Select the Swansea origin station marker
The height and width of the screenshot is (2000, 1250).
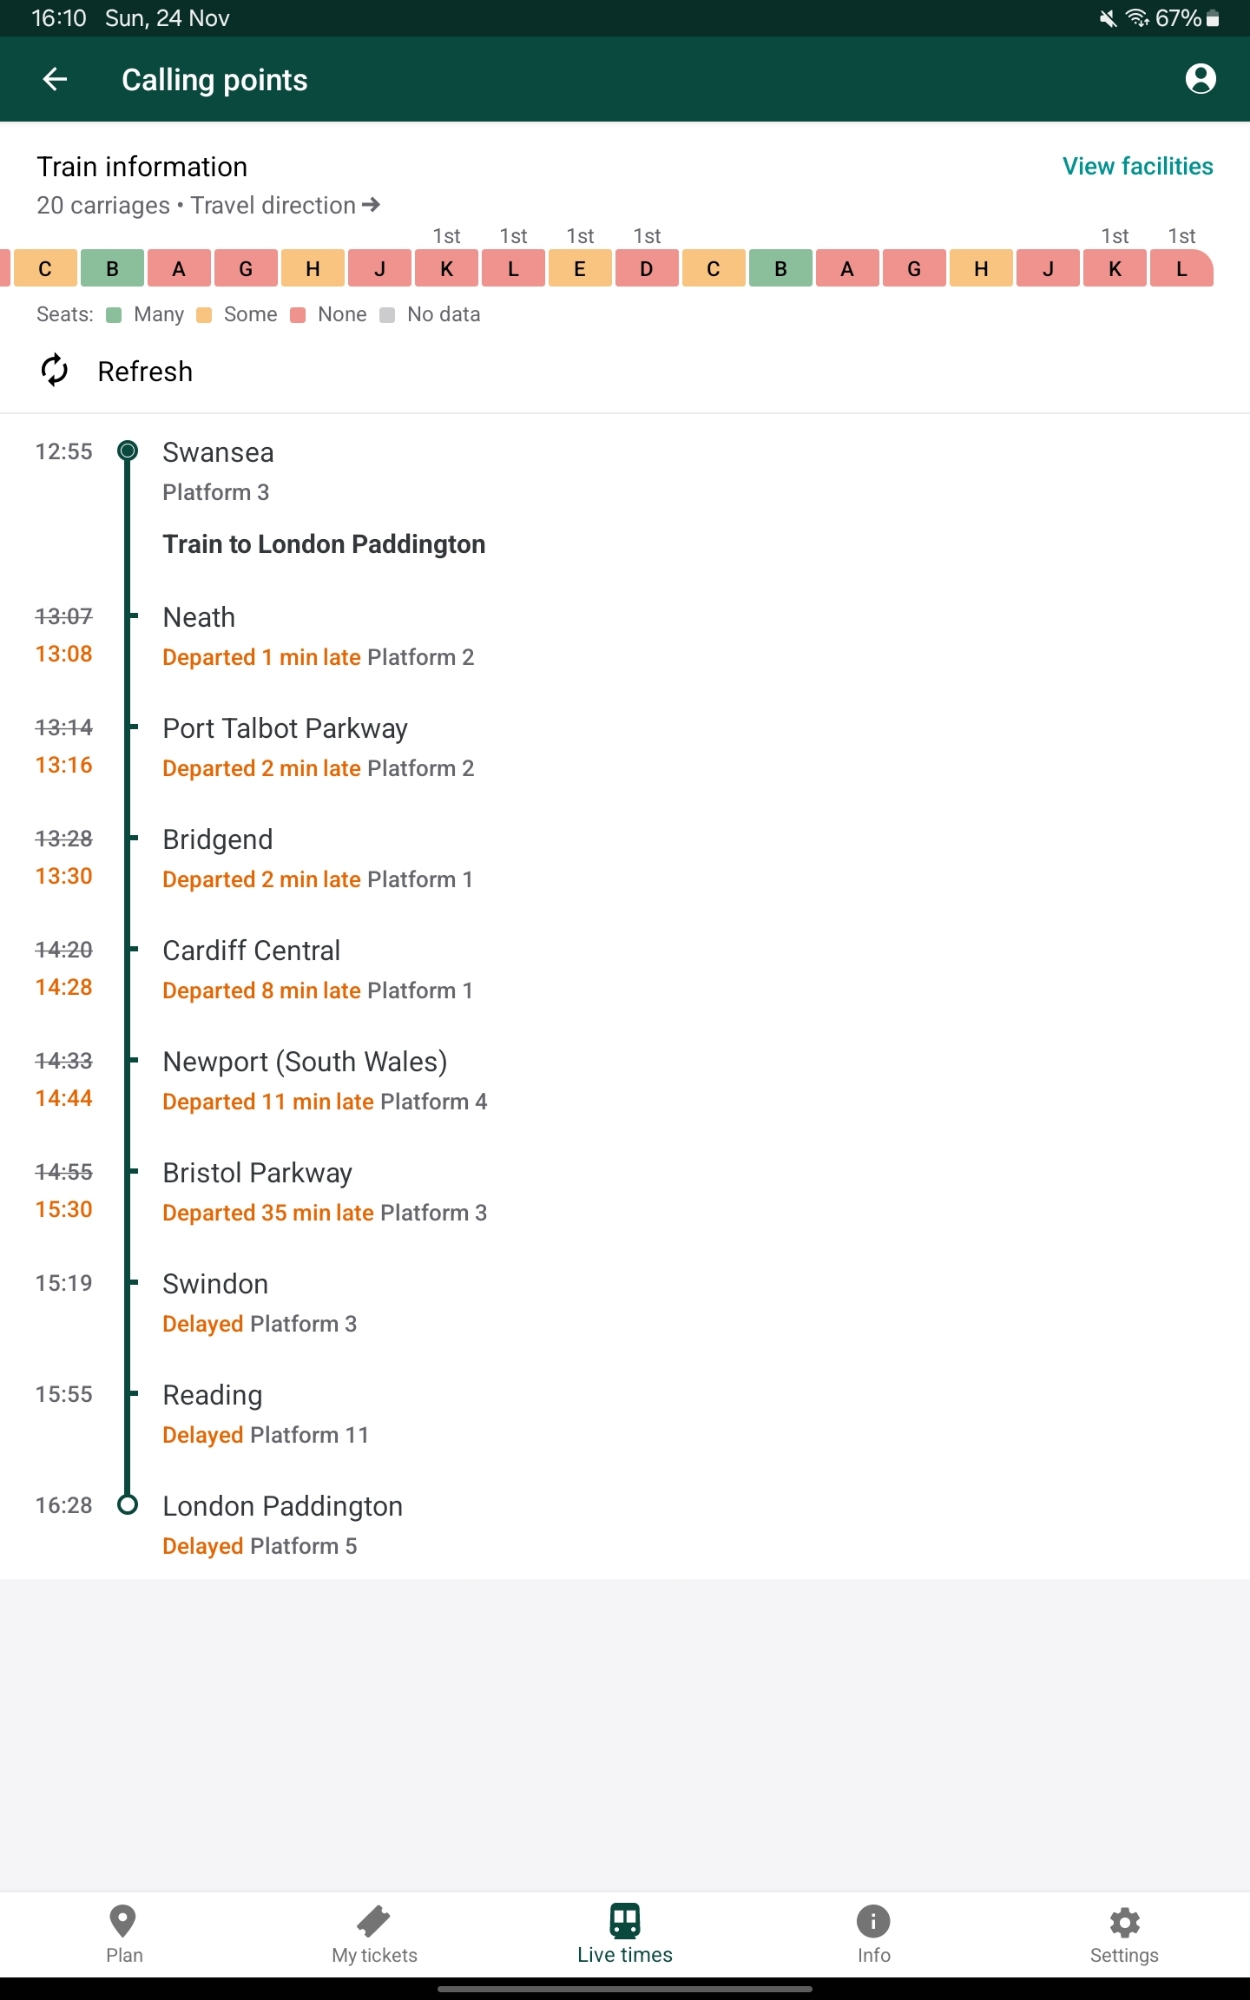(127, 451)
